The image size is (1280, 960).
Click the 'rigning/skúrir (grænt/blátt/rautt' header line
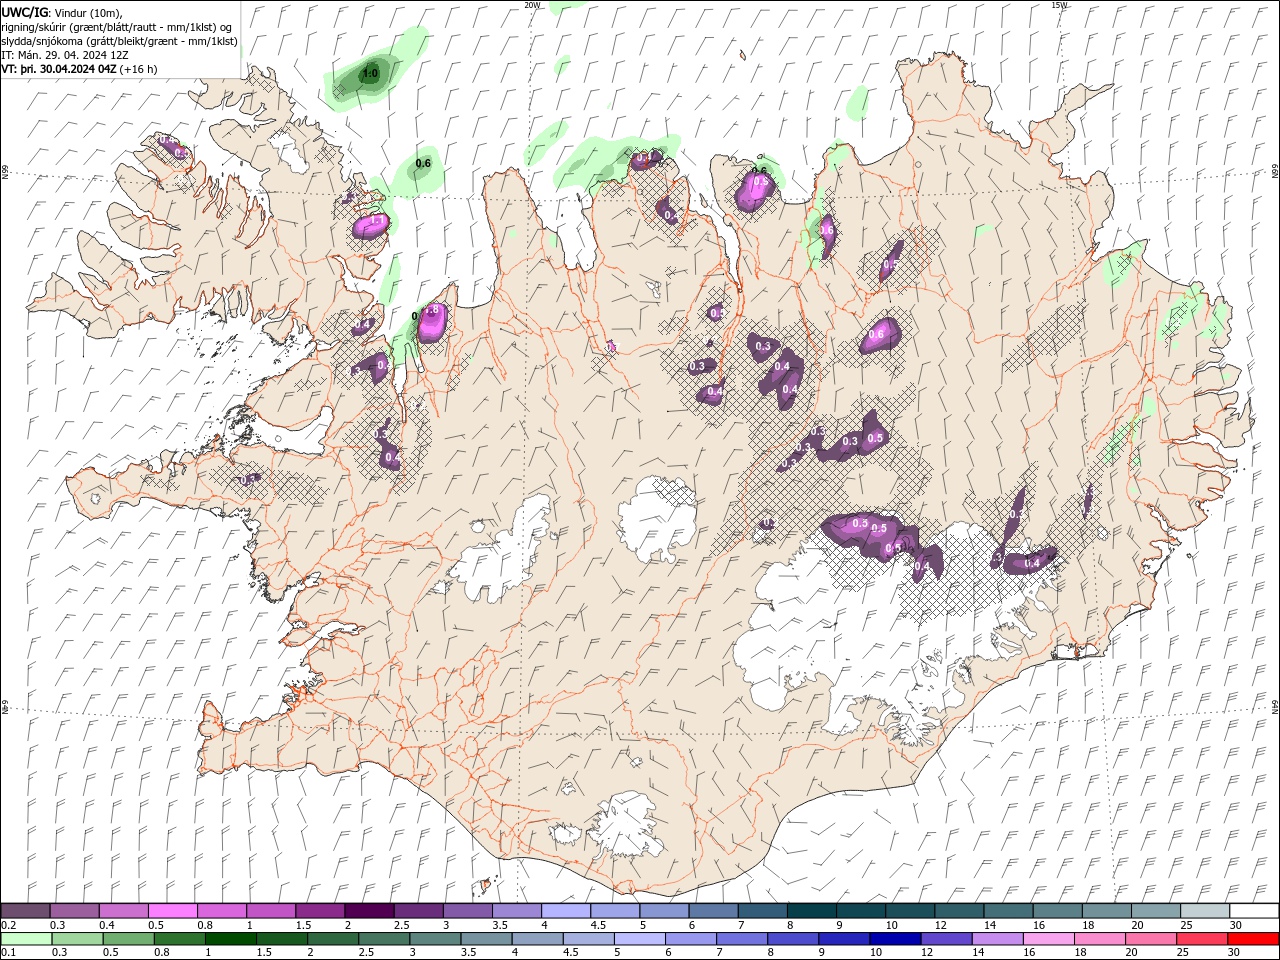[x=118, y=27]
